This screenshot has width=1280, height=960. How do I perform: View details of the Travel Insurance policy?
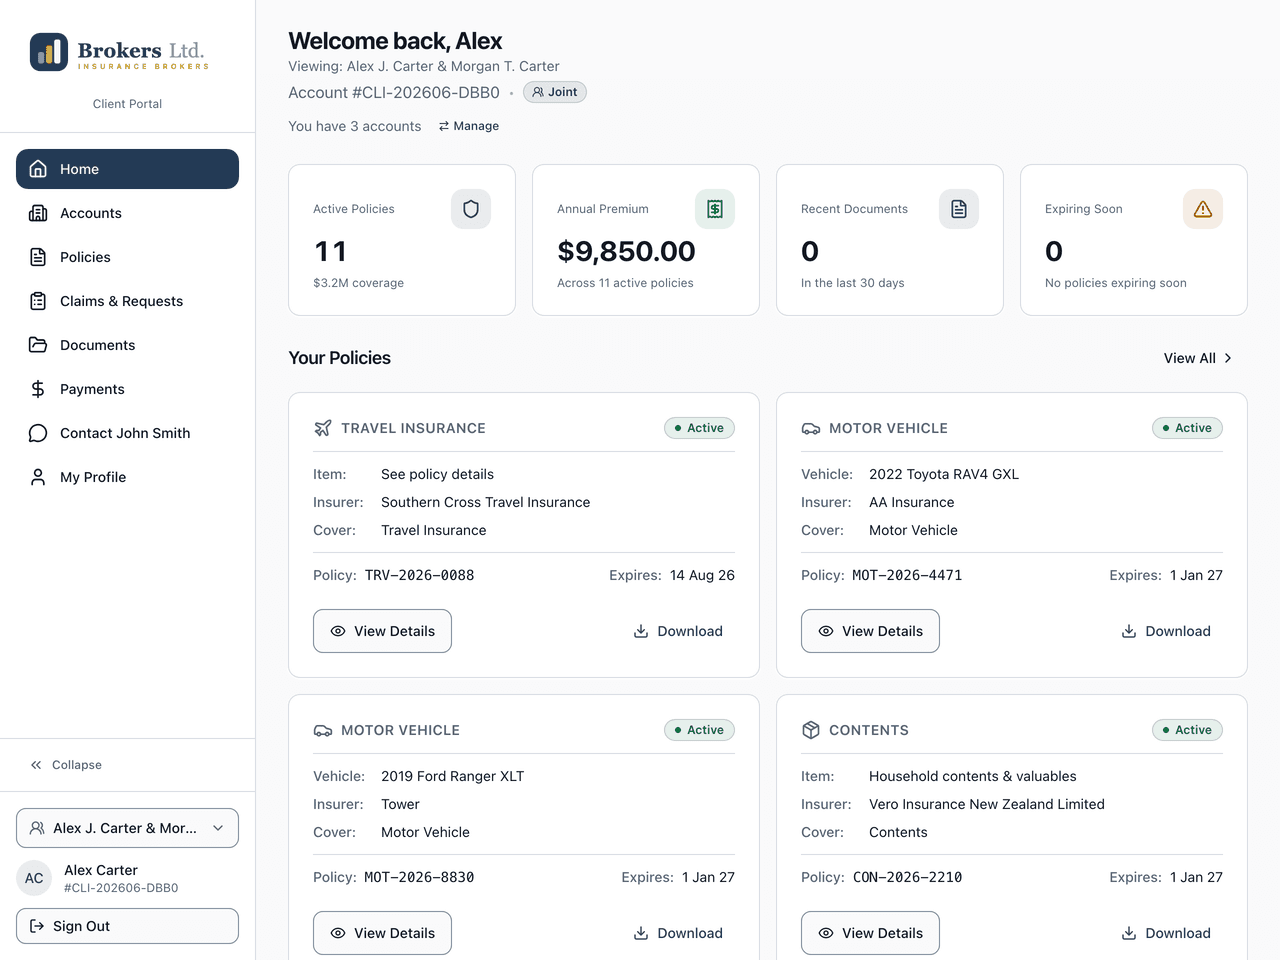(x=382, y=631)
